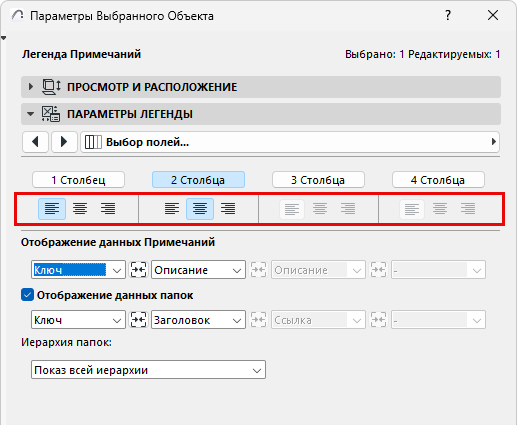
Task: Open the folder data Ключ dropdown
Action: tap(78, 320)
